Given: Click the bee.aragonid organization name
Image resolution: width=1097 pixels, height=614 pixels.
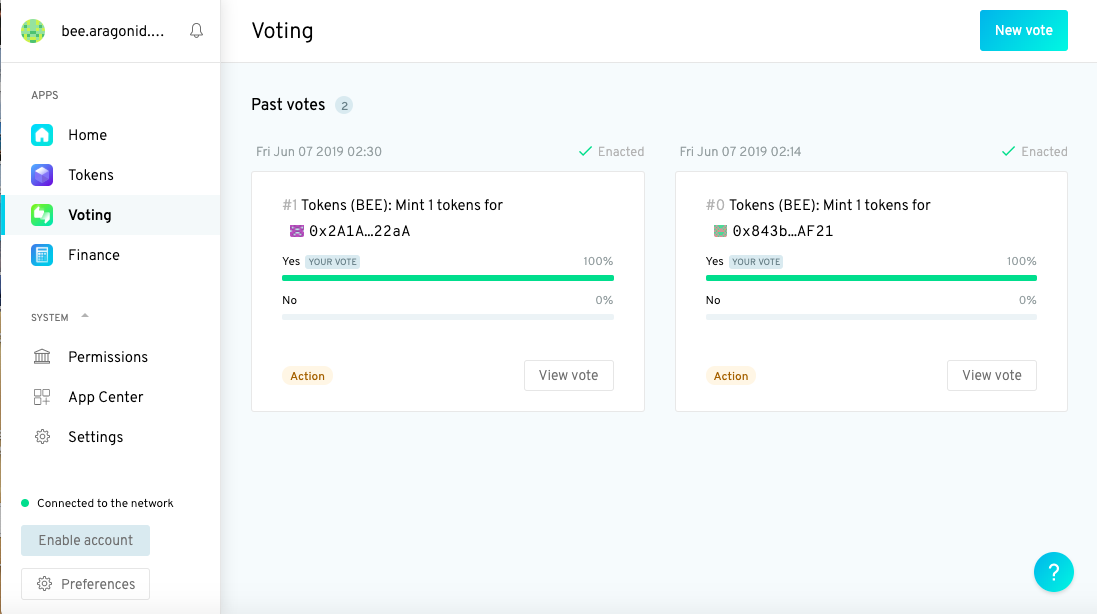Looking at the screenshot, I should (x=113, y=31).
